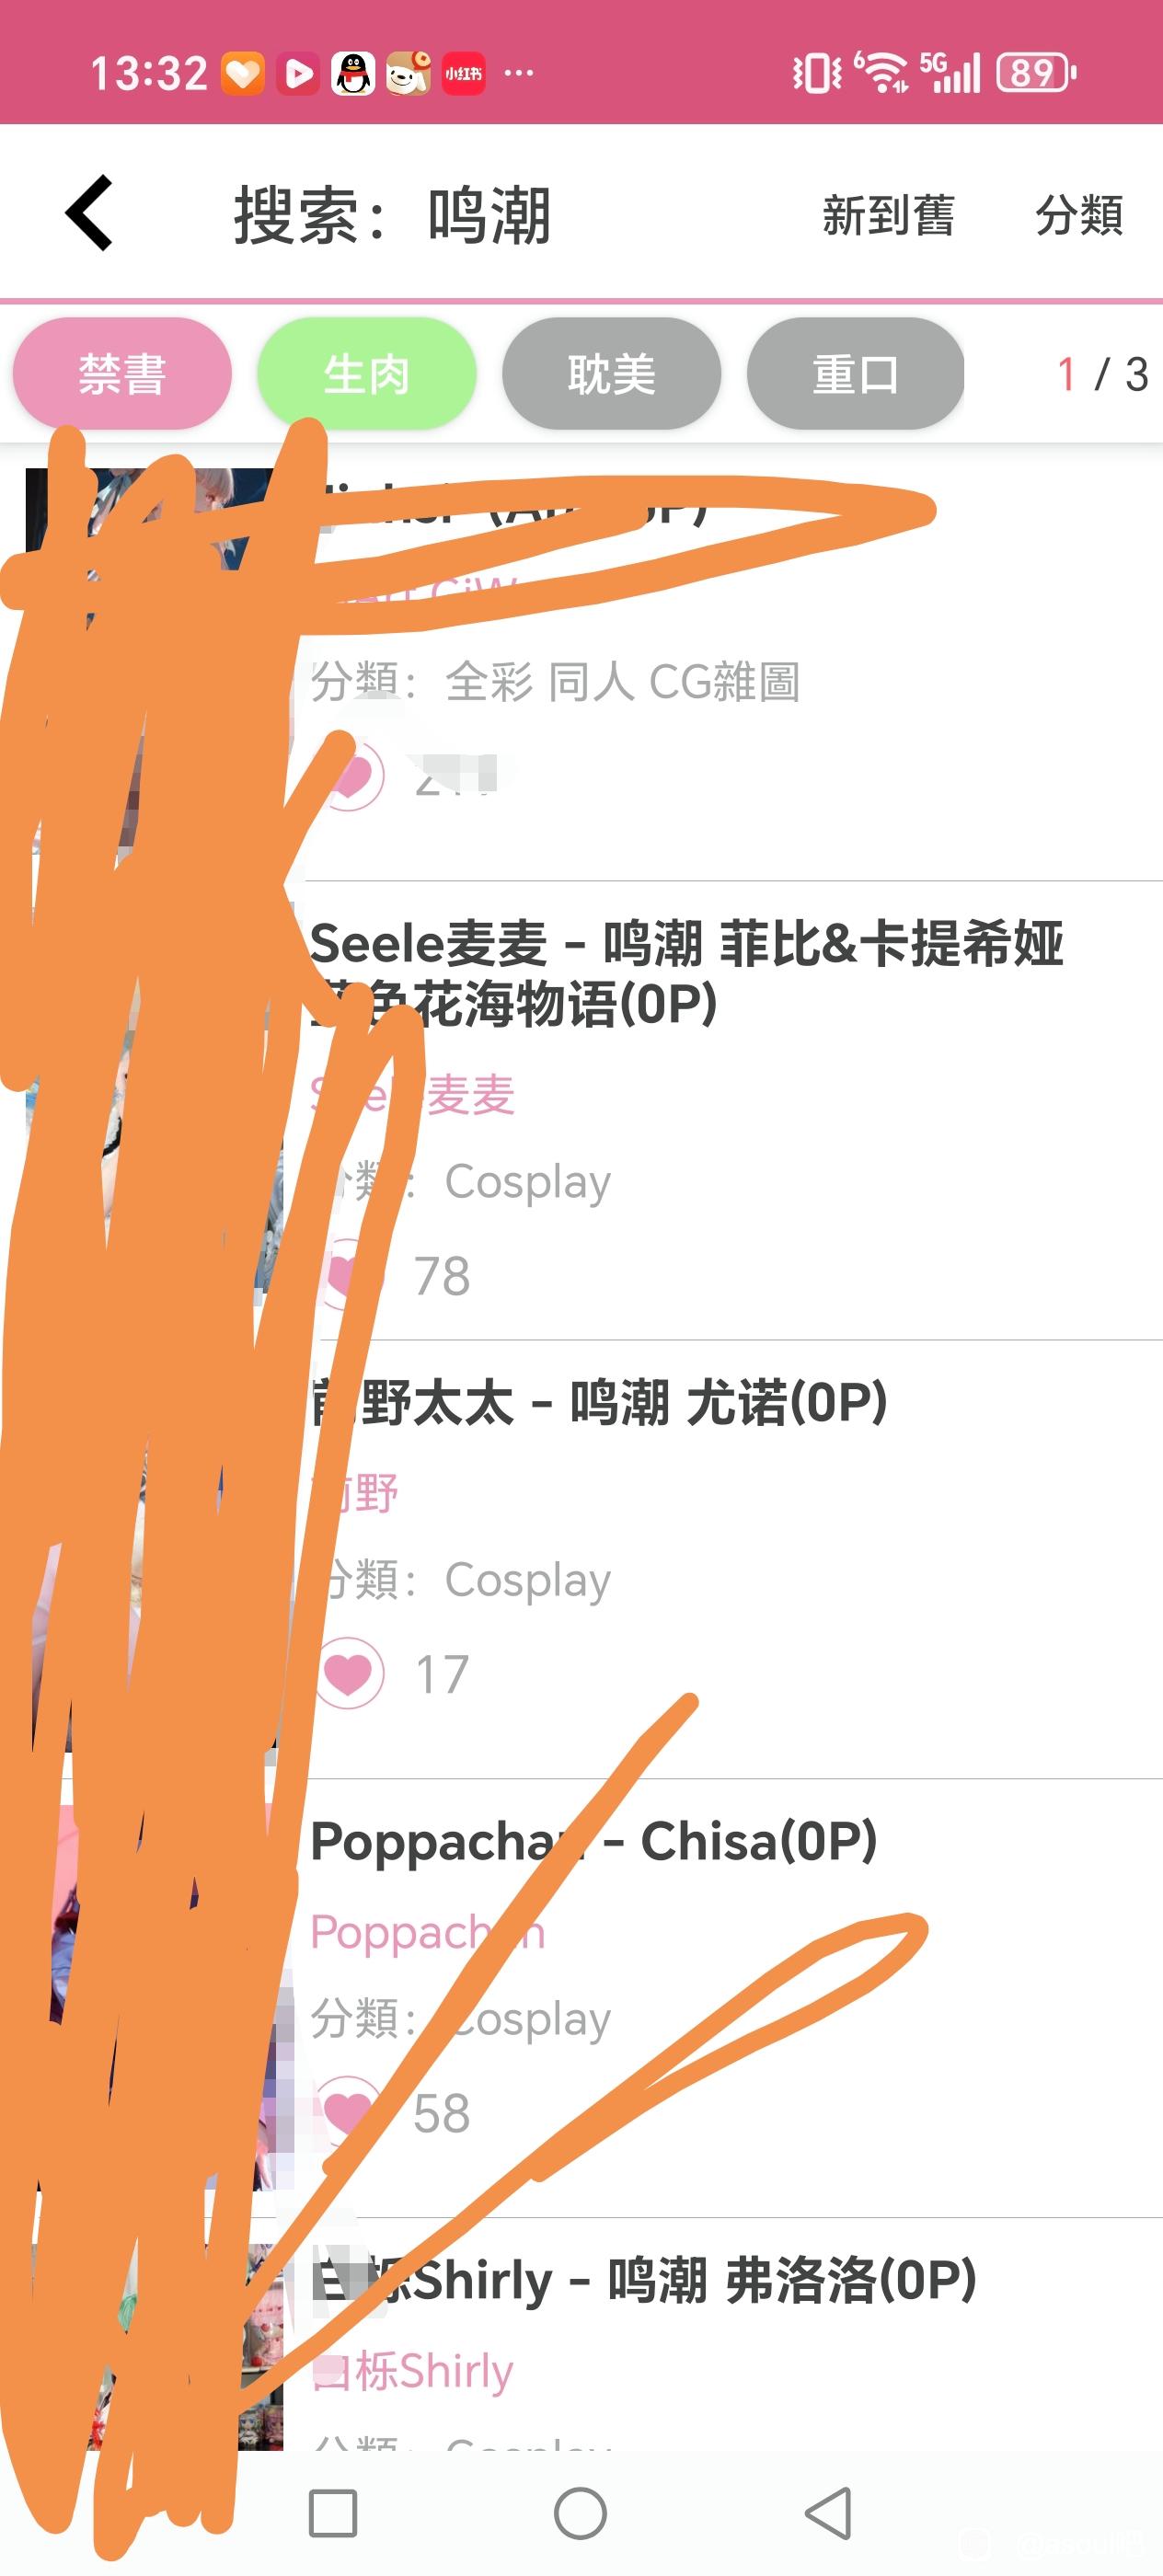Tap the pink Poppachan author name
This screenshot has width=1163, height=2576.
click(x=428, y=1932)
